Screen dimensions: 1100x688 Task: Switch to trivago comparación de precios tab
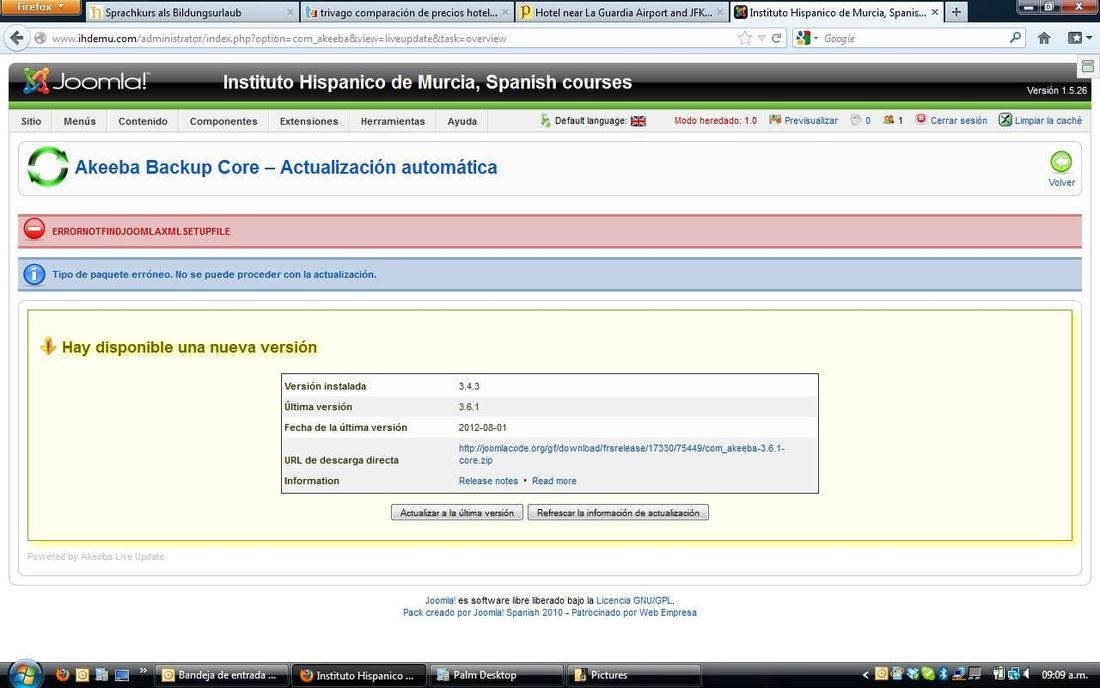click(407, 12)
